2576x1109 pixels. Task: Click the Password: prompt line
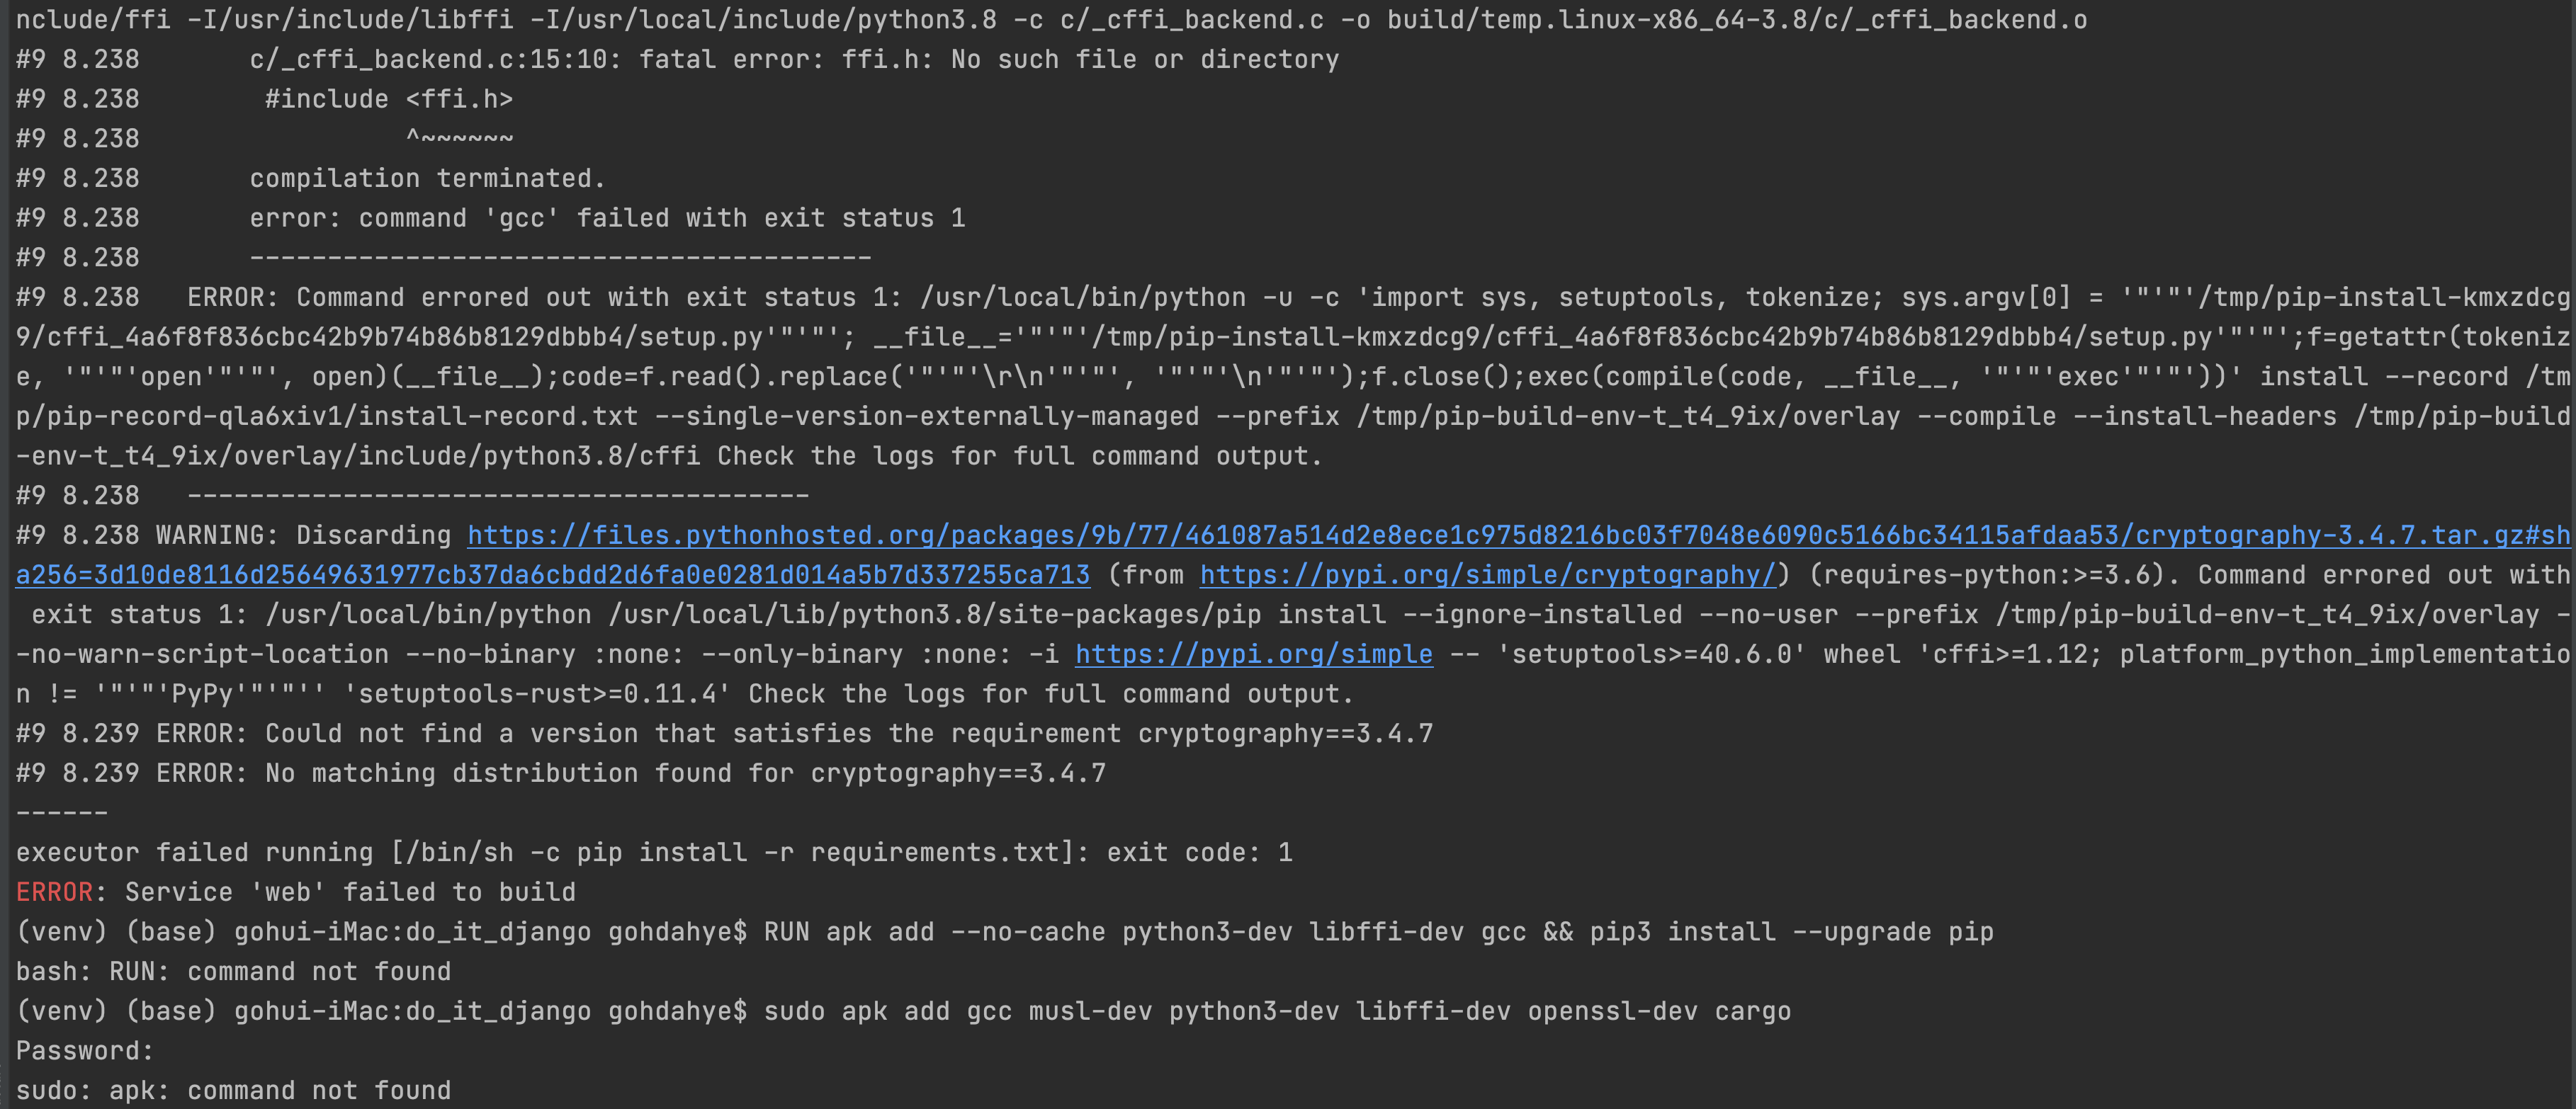pyautogui.click(x=85, y=1051)
